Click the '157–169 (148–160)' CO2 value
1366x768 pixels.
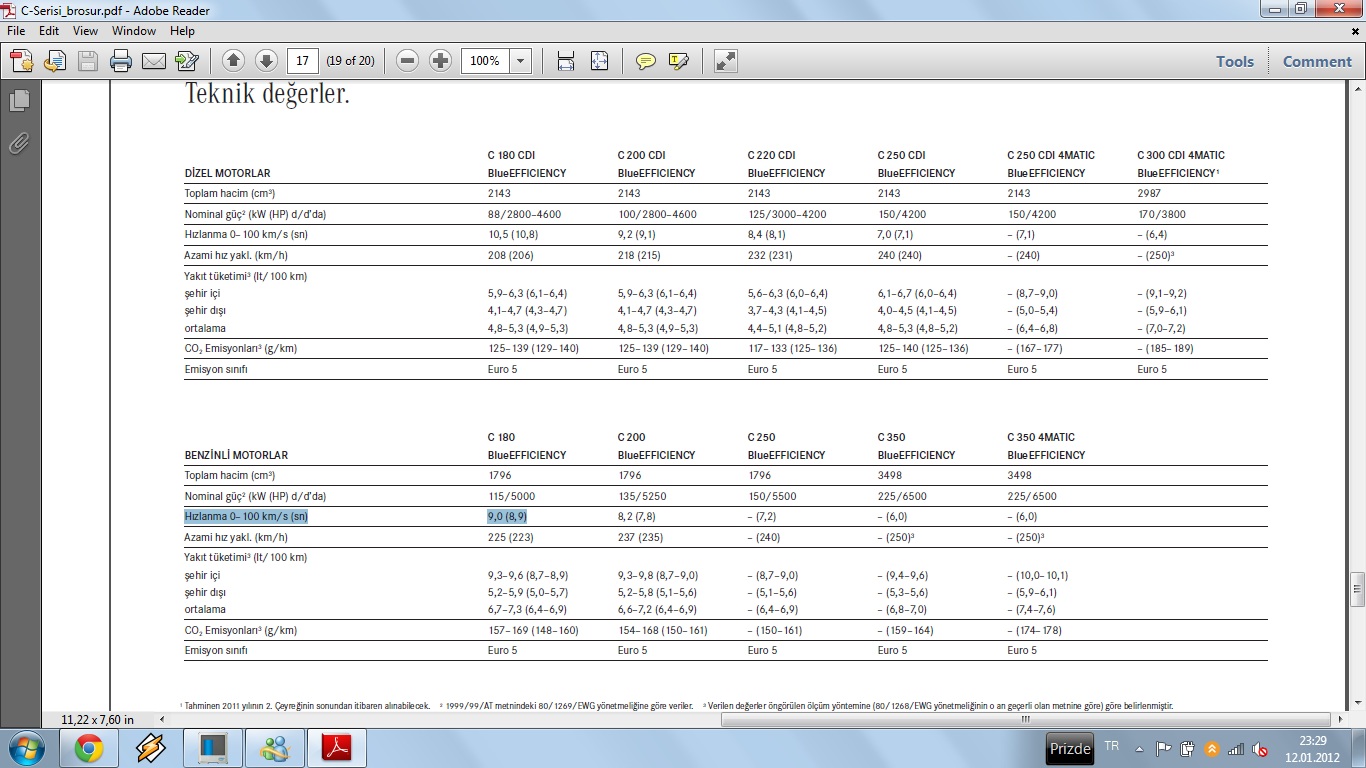pyautogui.click(x=532, y=630)
